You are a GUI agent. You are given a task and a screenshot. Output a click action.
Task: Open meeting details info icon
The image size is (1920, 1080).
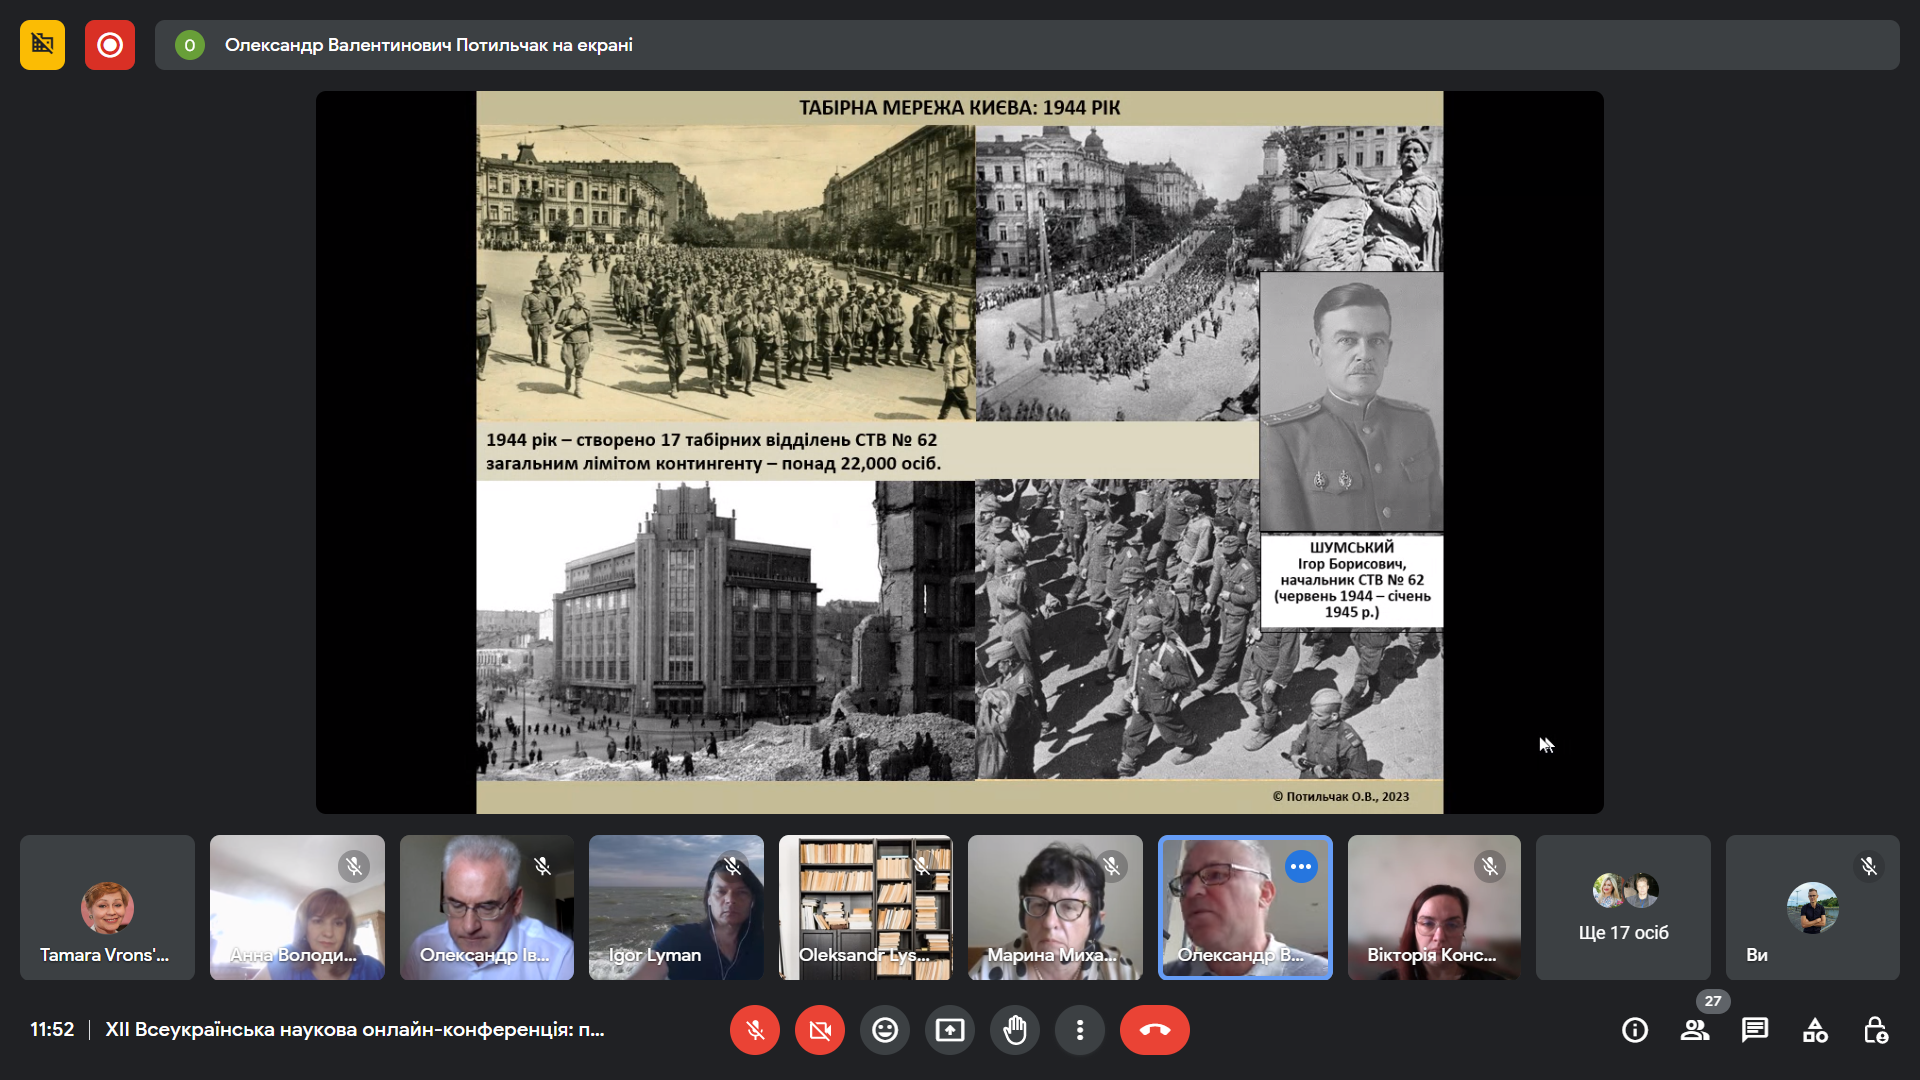1635,1030
